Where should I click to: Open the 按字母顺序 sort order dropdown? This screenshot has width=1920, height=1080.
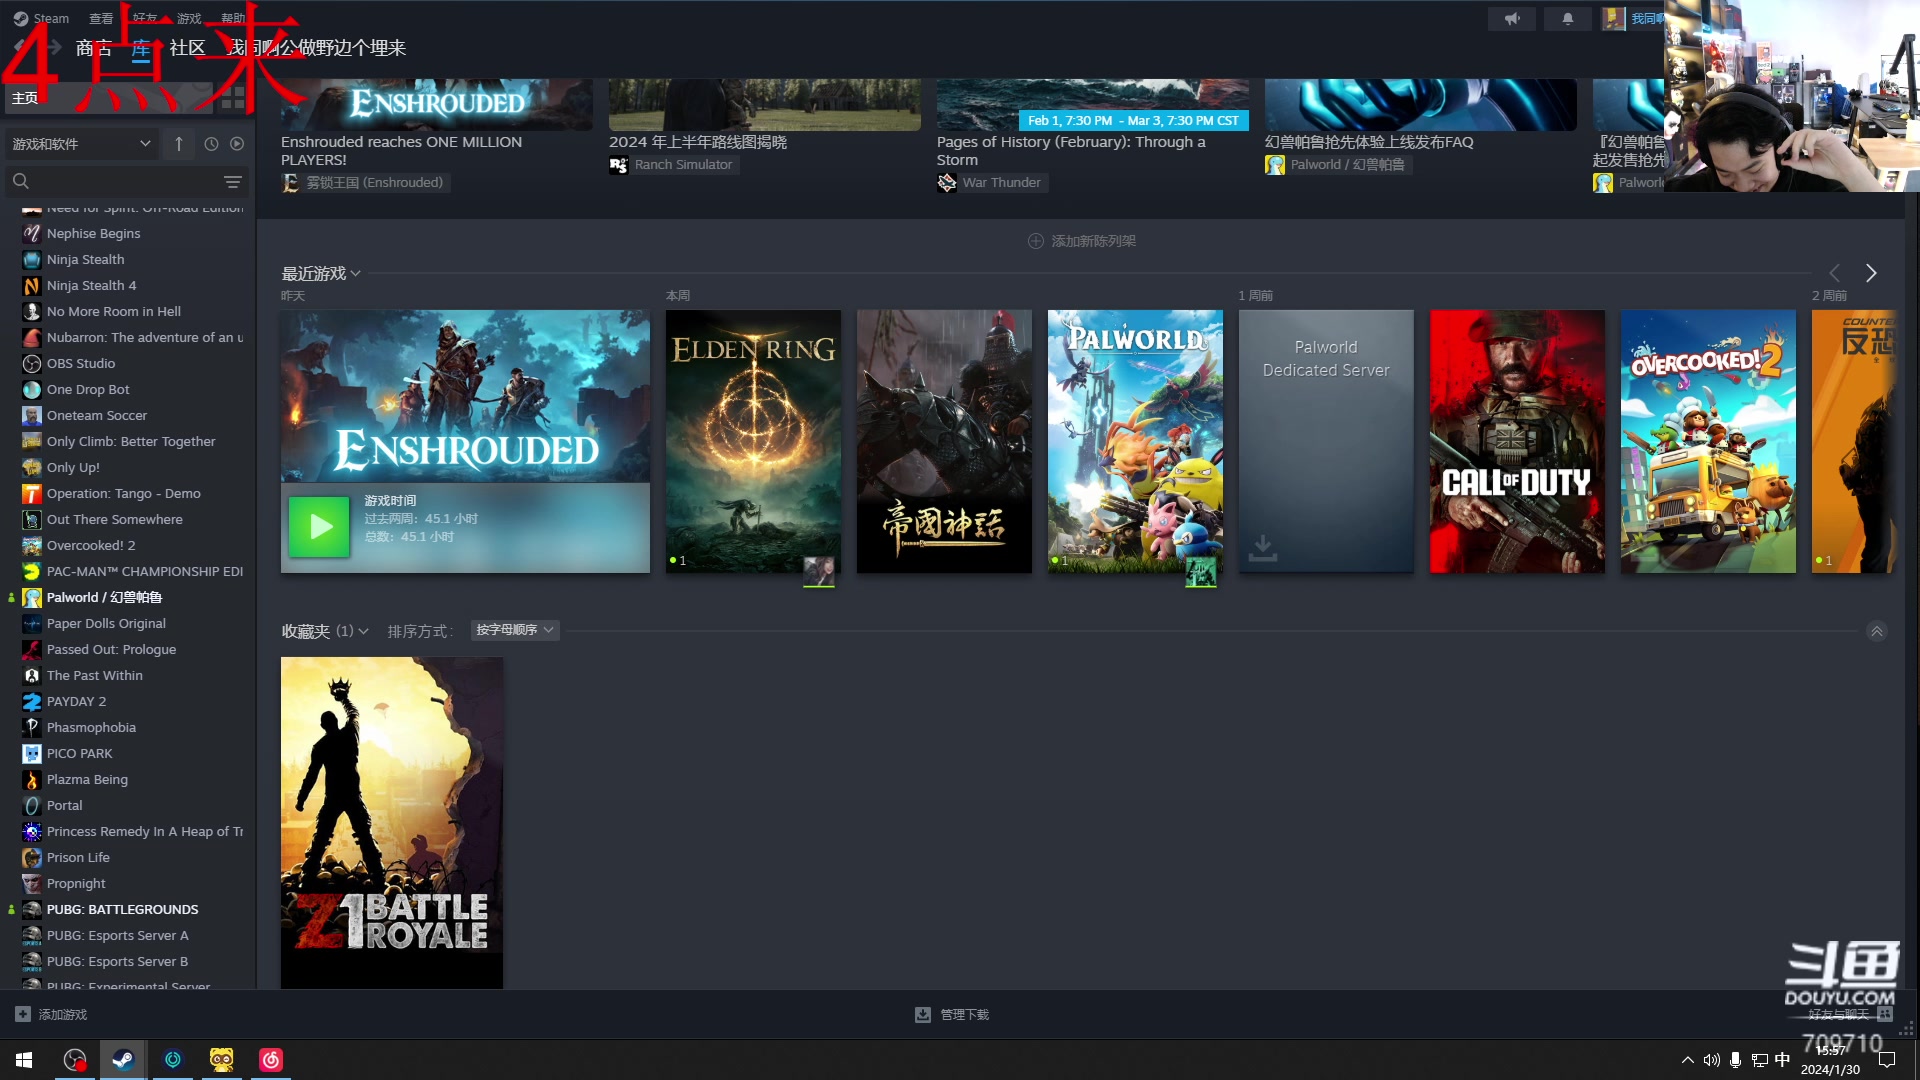pos(514,630)
